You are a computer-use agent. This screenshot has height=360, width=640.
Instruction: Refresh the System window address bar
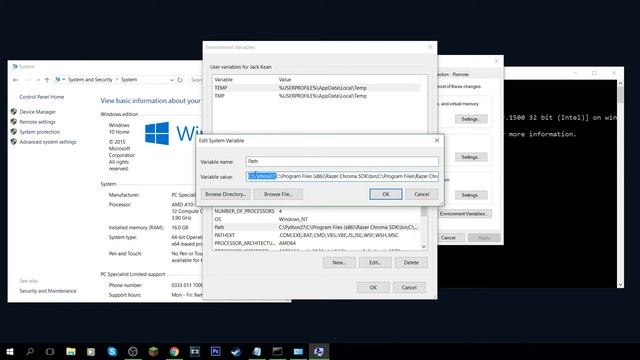coord(180,80)
